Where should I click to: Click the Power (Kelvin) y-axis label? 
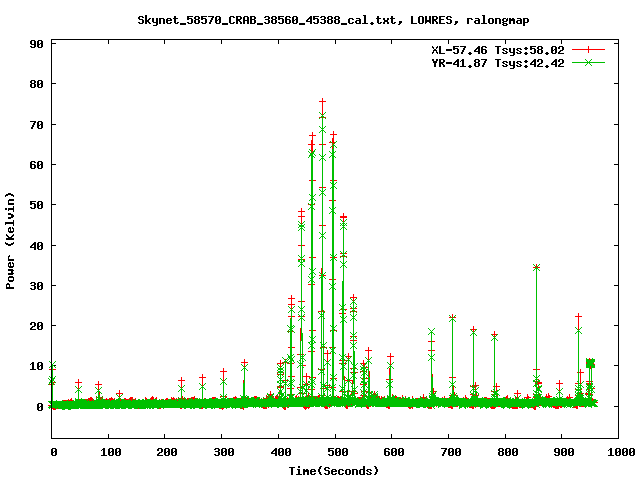pos(10,241)
